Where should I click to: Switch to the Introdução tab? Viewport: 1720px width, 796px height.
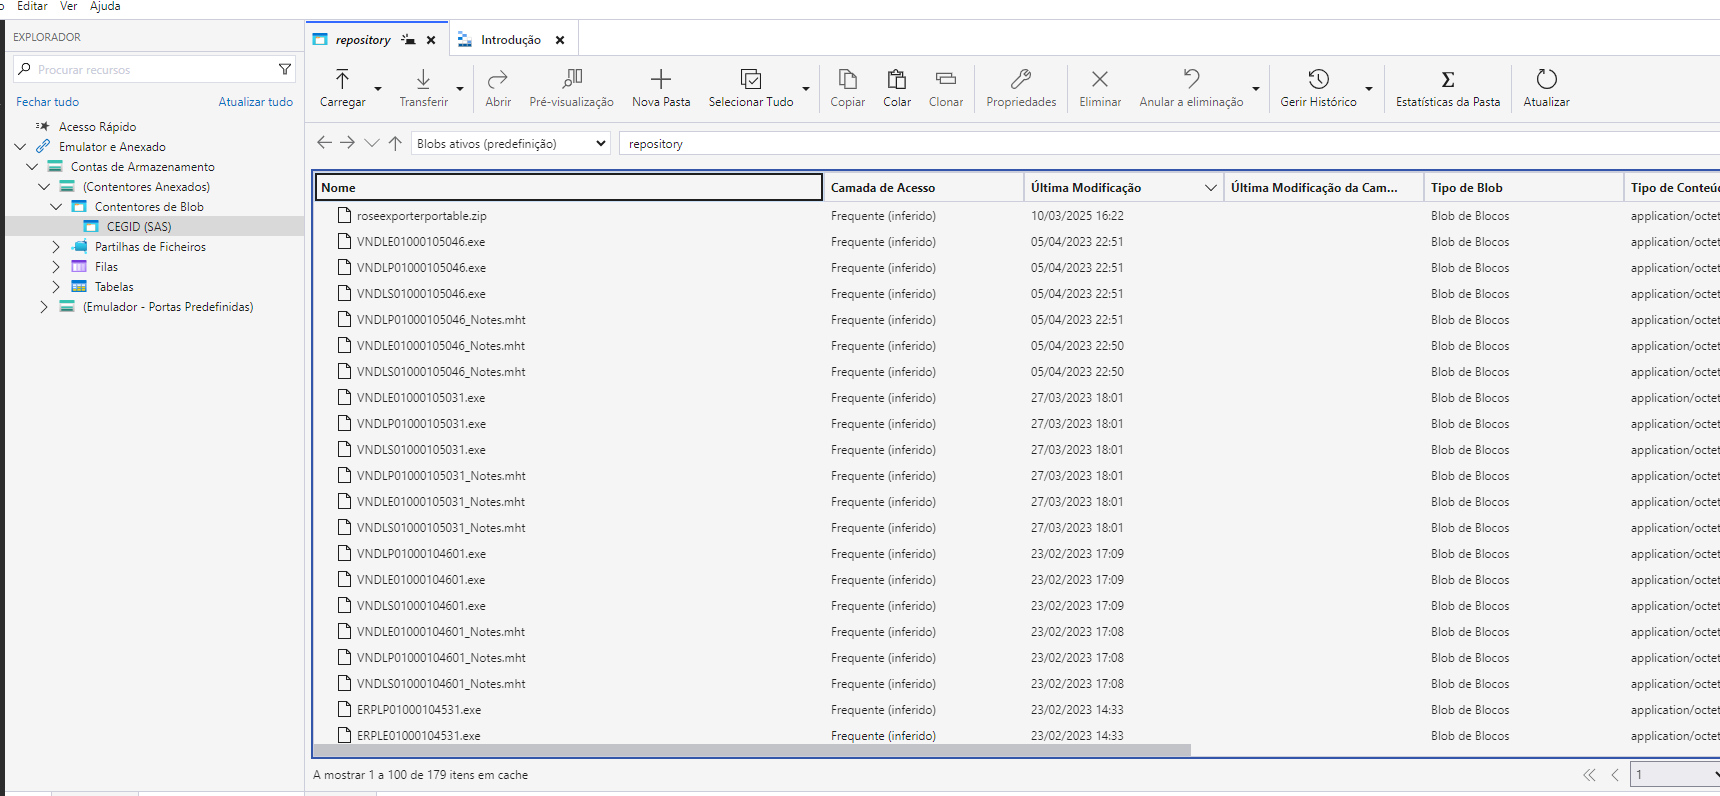point(510,40)
